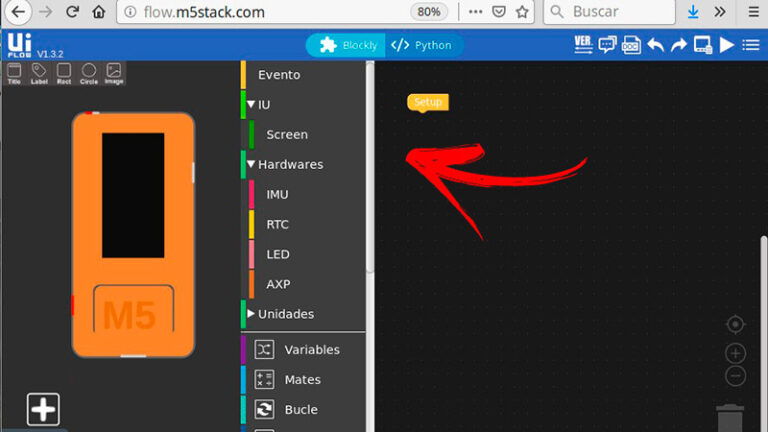This screenshot has height=432, width=768.
Task: Redo the last undone action
Action: [679, 45]
